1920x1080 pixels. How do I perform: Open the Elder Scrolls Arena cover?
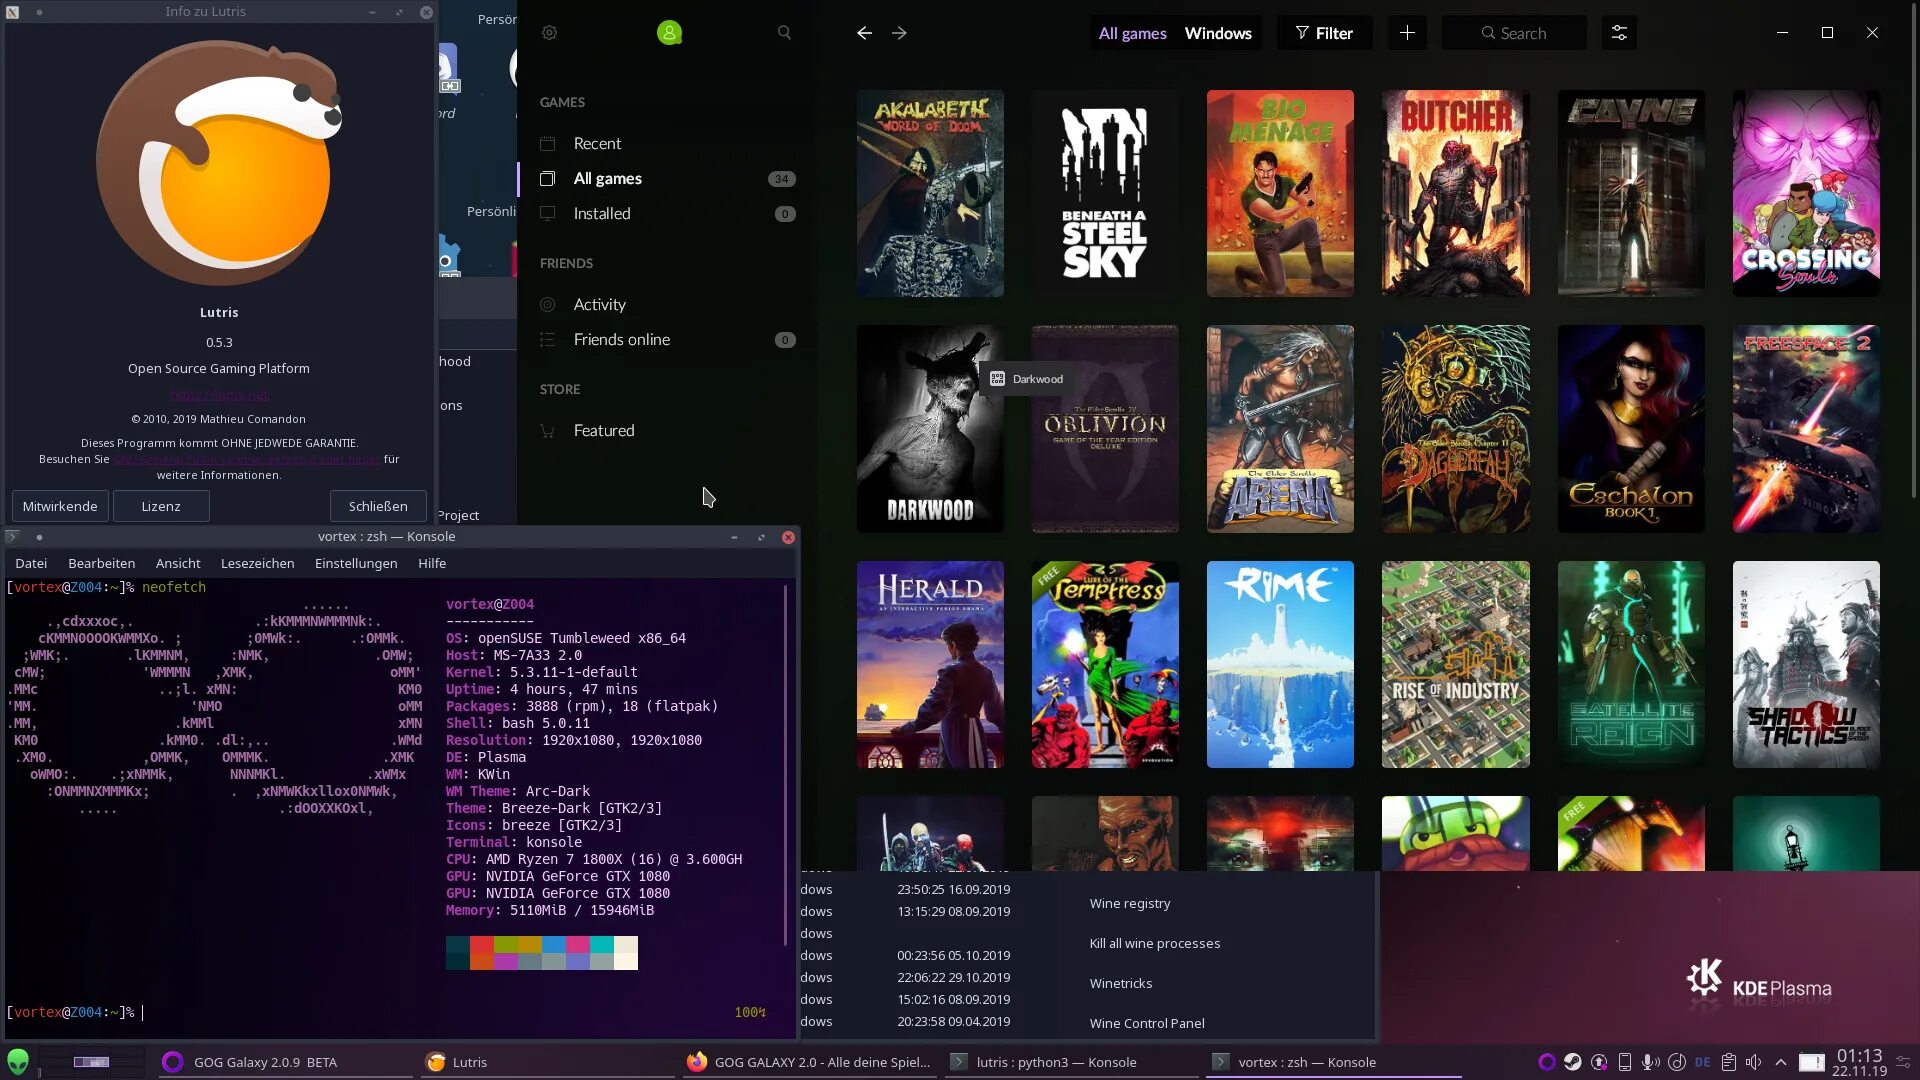click(1280, 429)
